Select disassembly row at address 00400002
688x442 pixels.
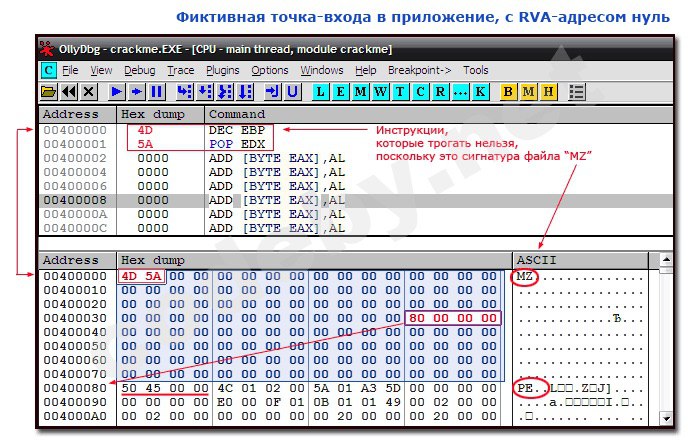356,158
